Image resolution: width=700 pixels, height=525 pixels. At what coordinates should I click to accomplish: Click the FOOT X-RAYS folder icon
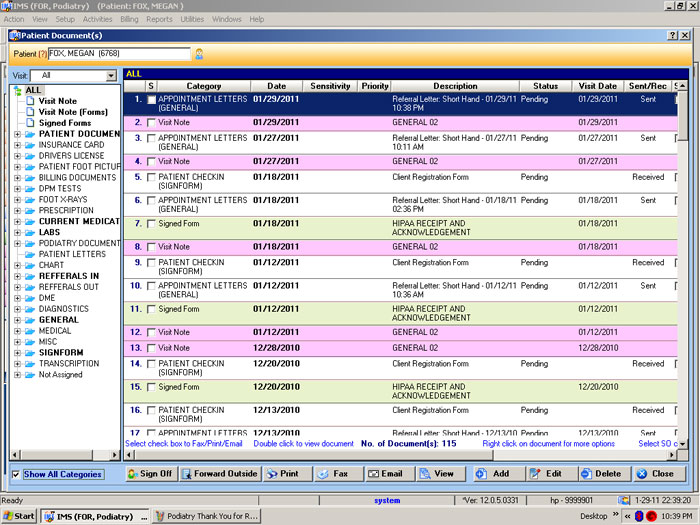pos(30,200)
